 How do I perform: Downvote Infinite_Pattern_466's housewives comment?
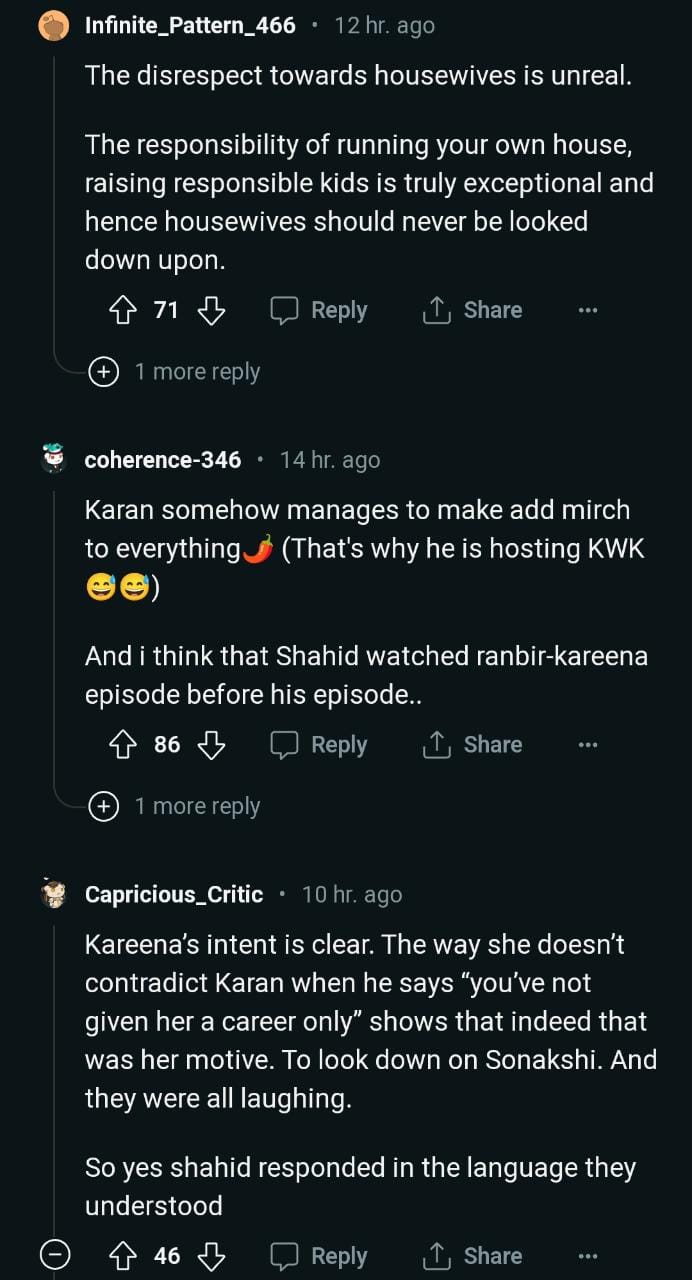pyautogui.click(x=211, y=311)
